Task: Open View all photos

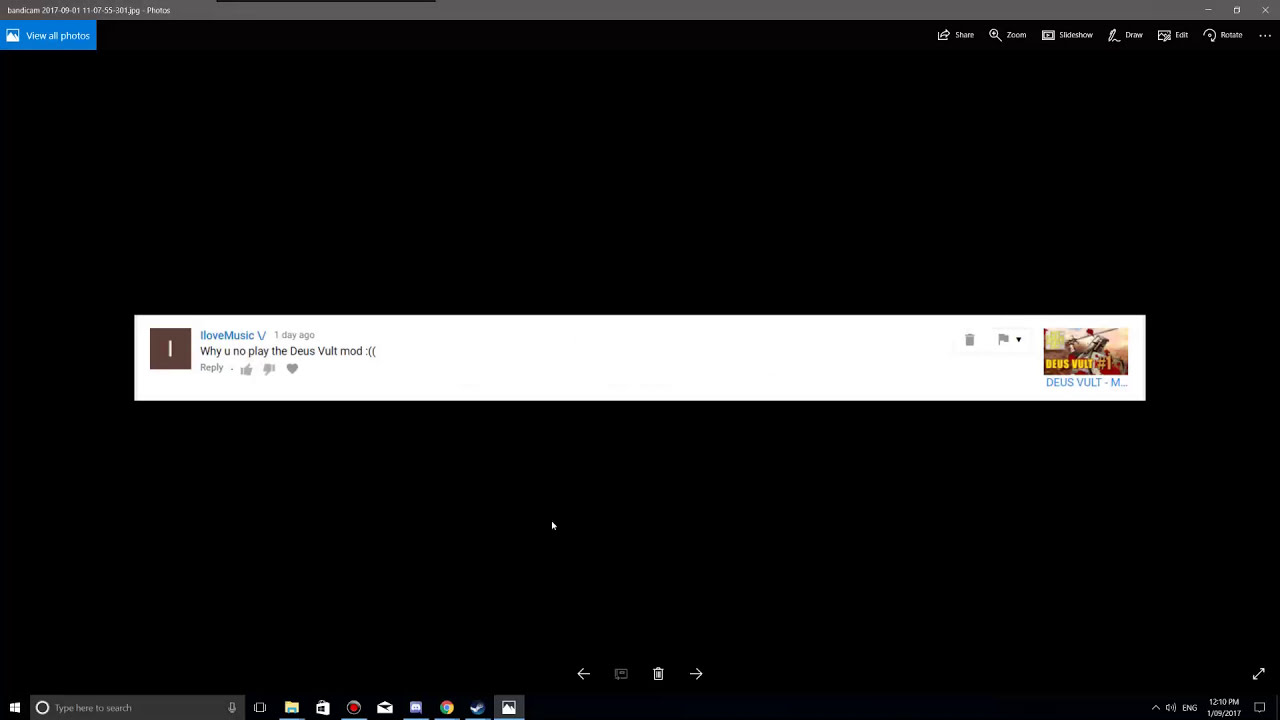Action: pos(48,35)
